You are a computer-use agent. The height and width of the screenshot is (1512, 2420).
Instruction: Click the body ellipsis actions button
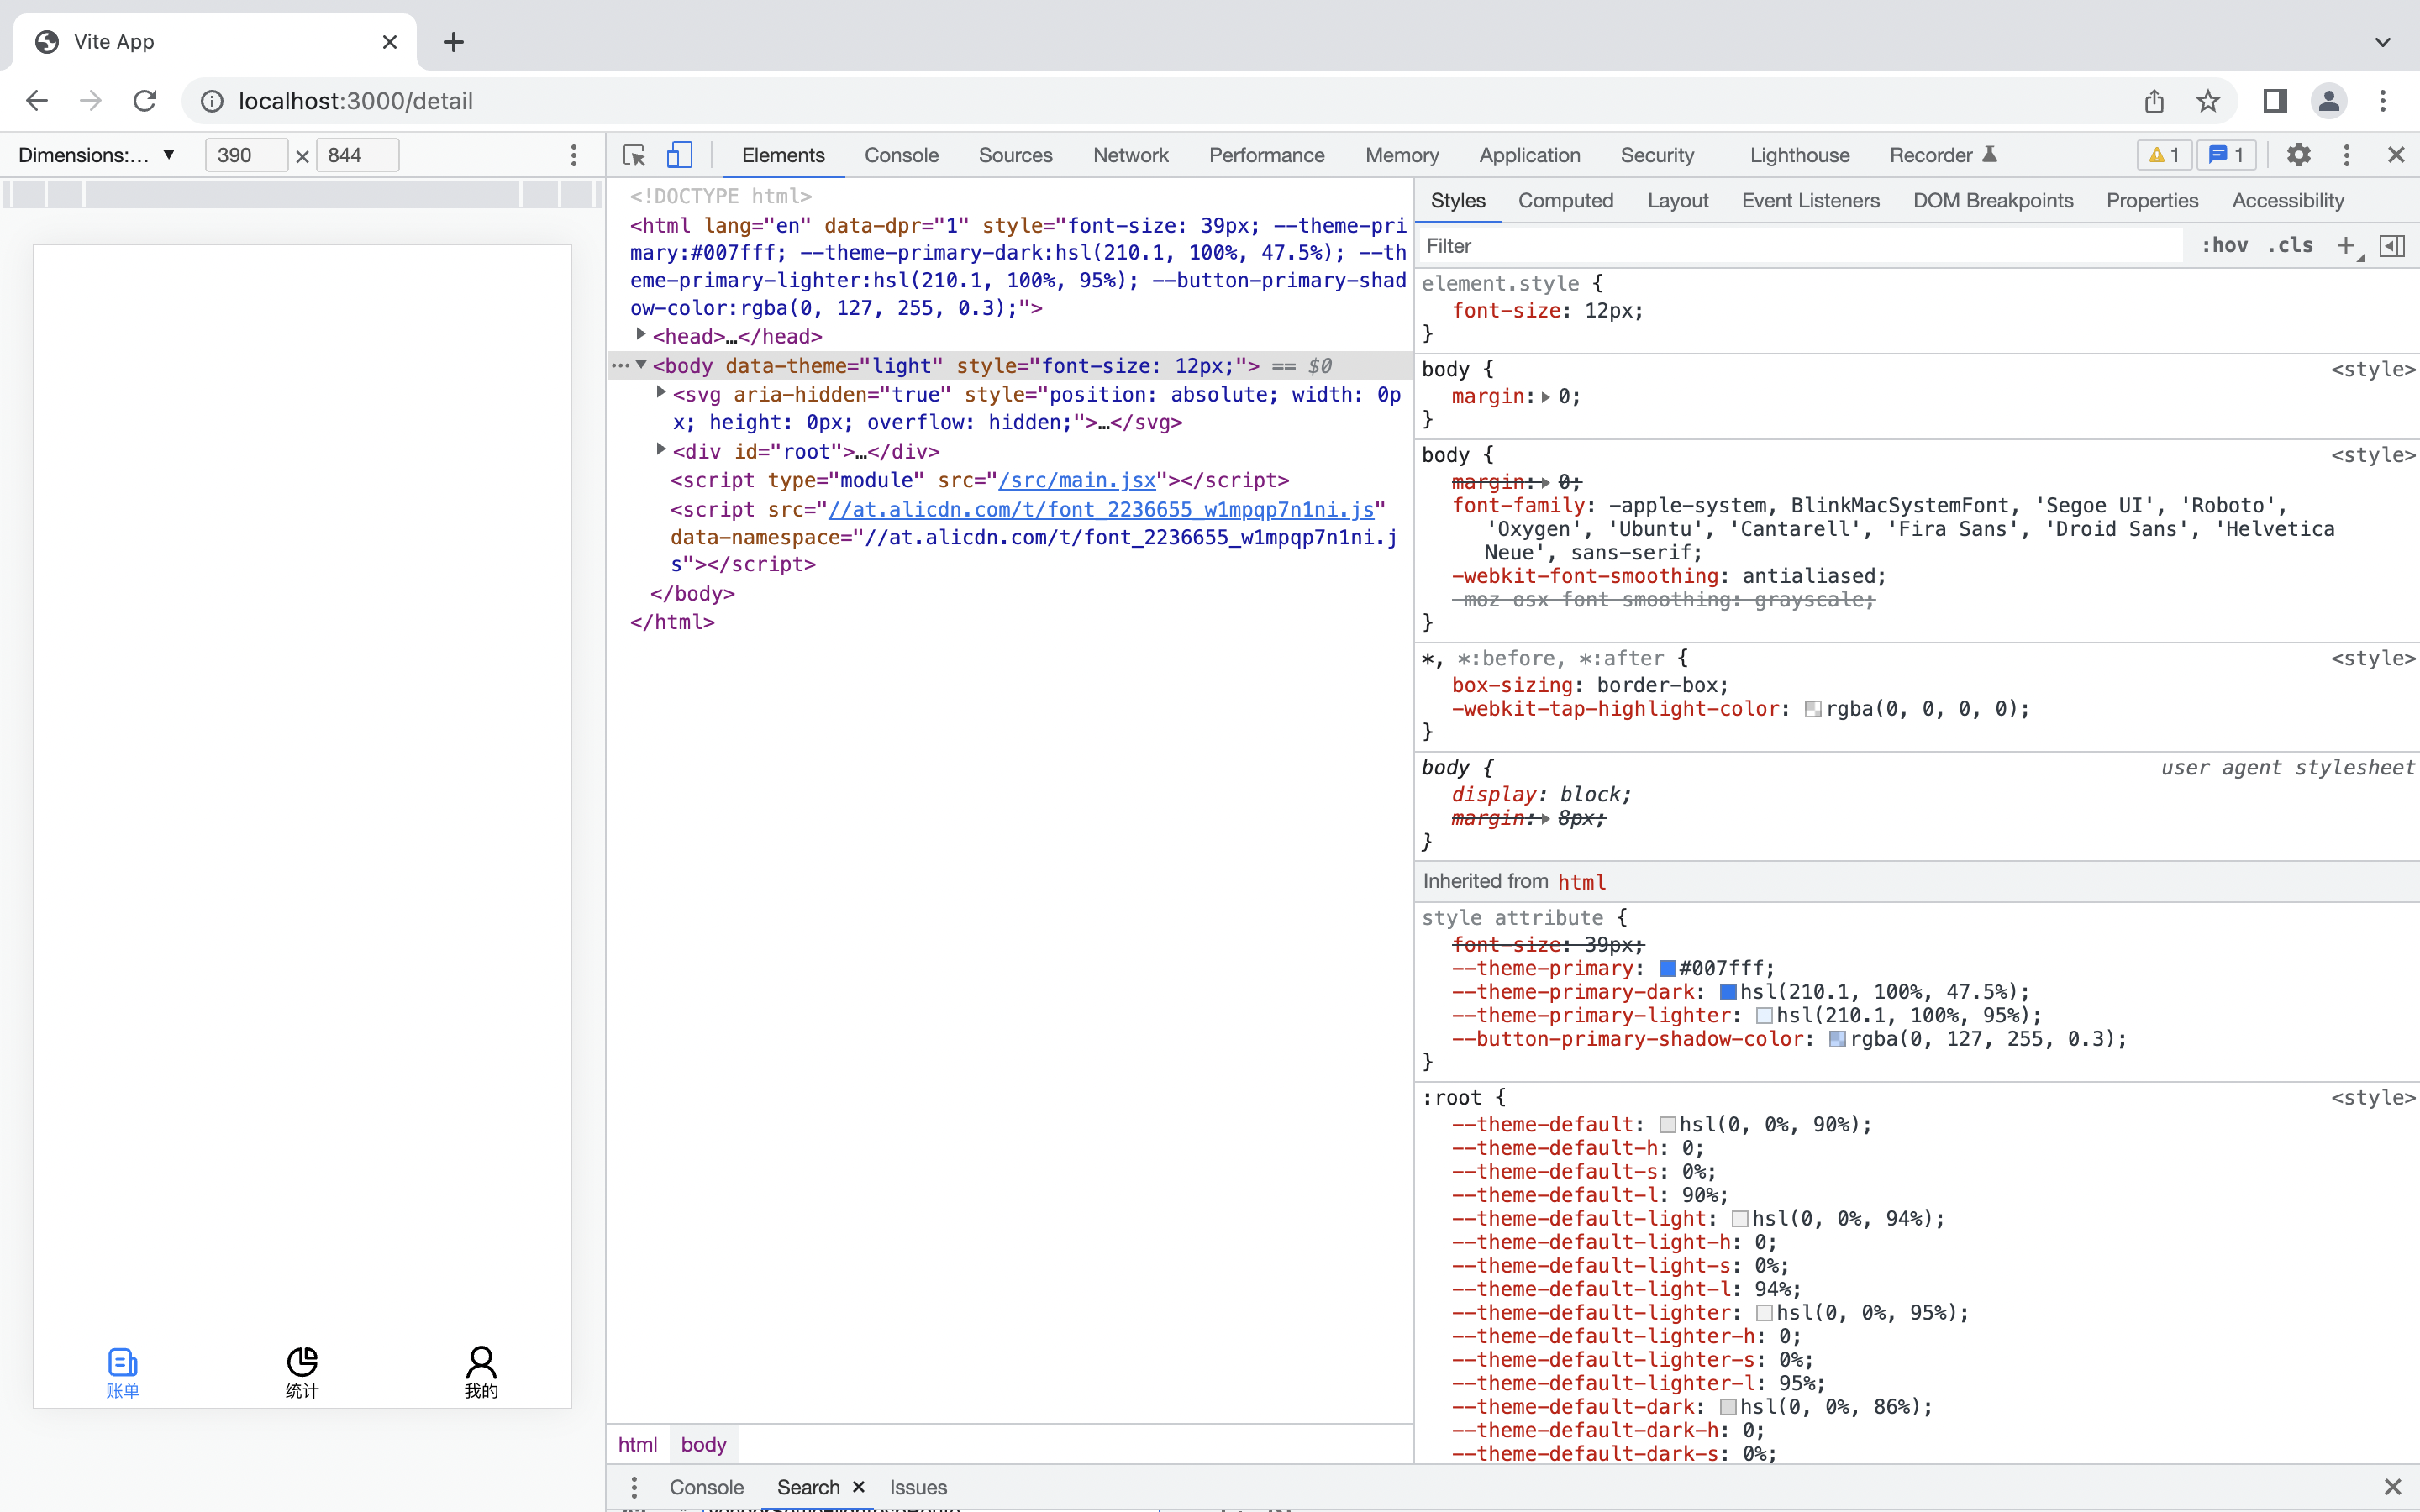(x=620, y=366)
